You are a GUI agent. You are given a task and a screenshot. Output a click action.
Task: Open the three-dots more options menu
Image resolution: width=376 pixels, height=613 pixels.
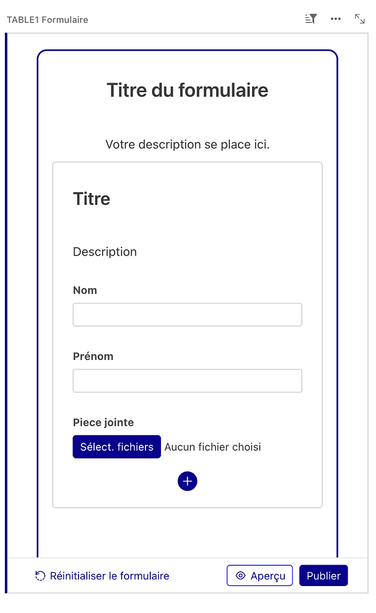[x=335, y=19]
